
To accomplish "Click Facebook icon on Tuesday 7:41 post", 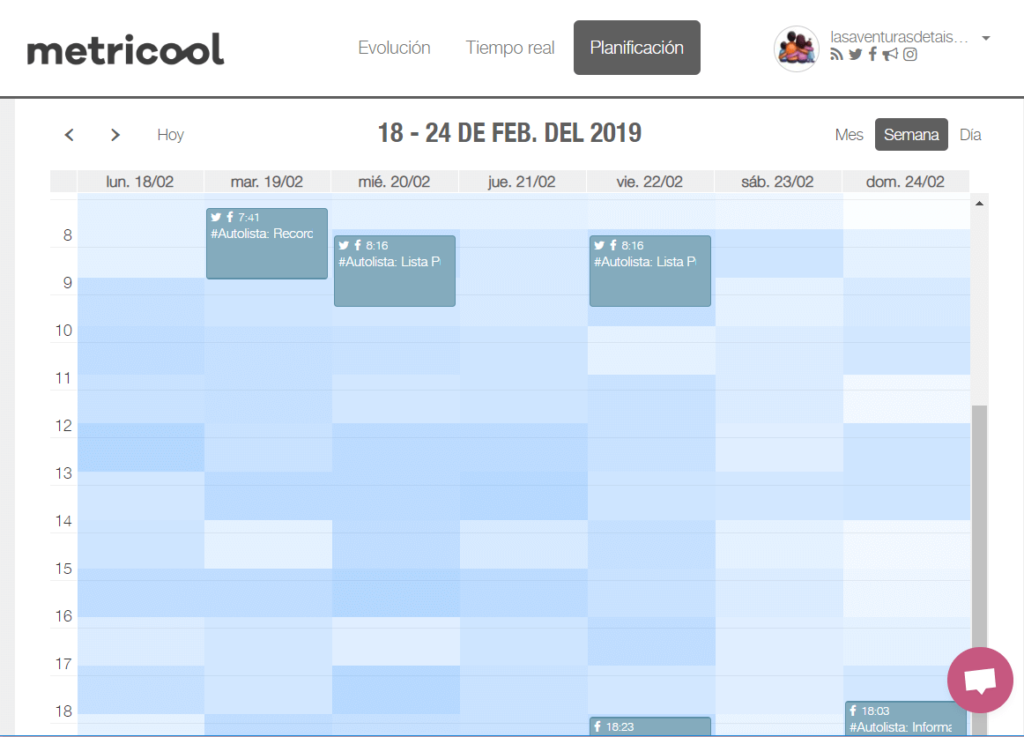I will [230, 217].
